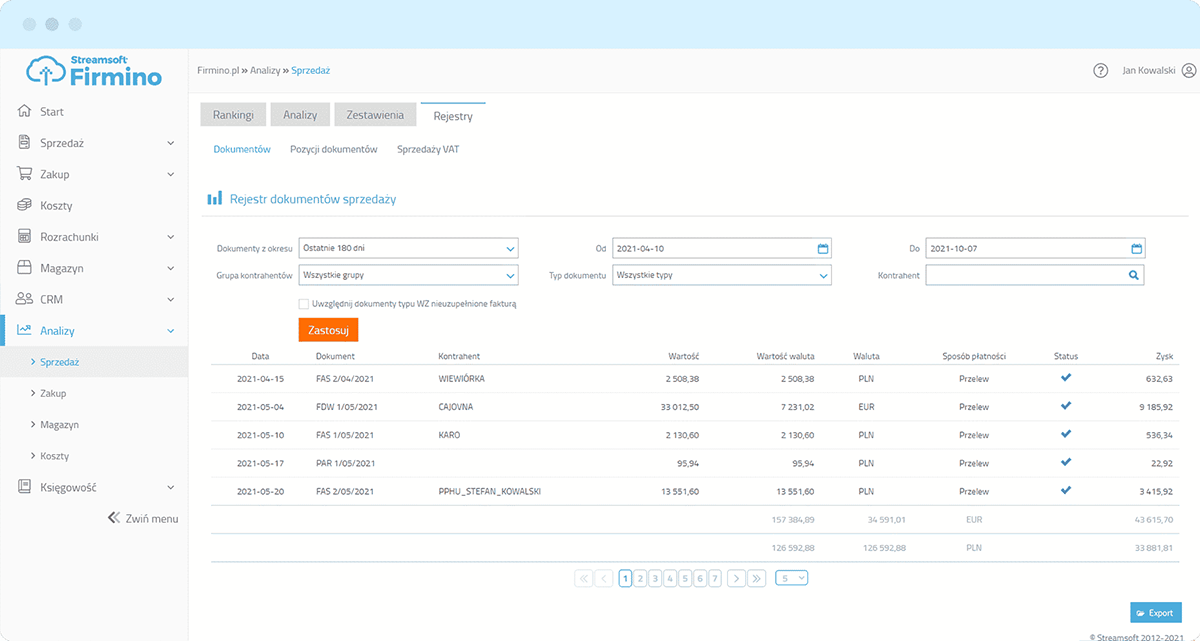Go to page 3 of results

[x=655, y=578]
